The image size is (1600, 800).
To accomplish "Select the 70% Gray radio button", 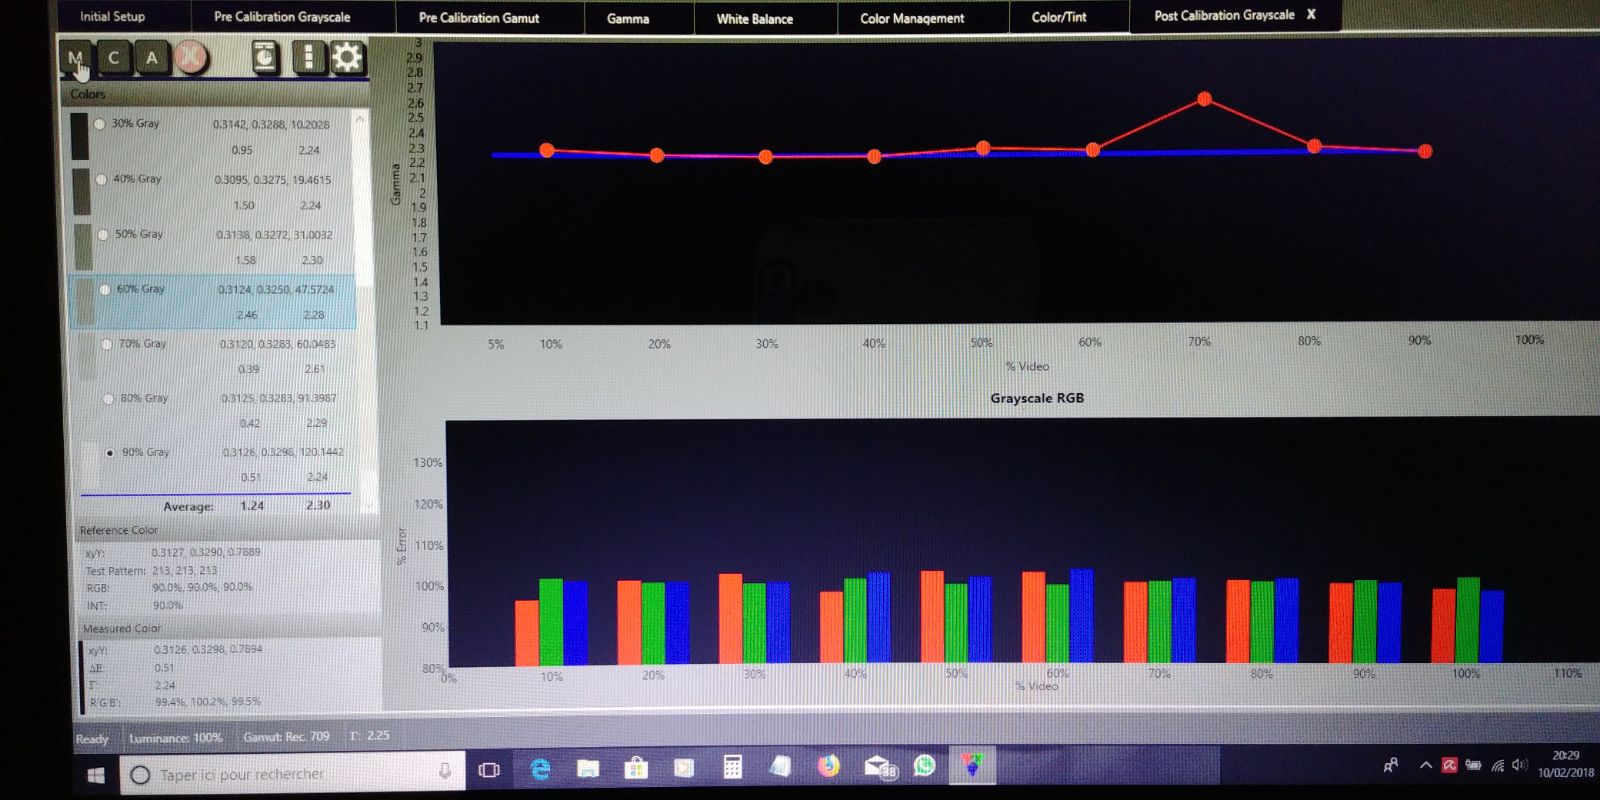I will (x=107, y=344).
